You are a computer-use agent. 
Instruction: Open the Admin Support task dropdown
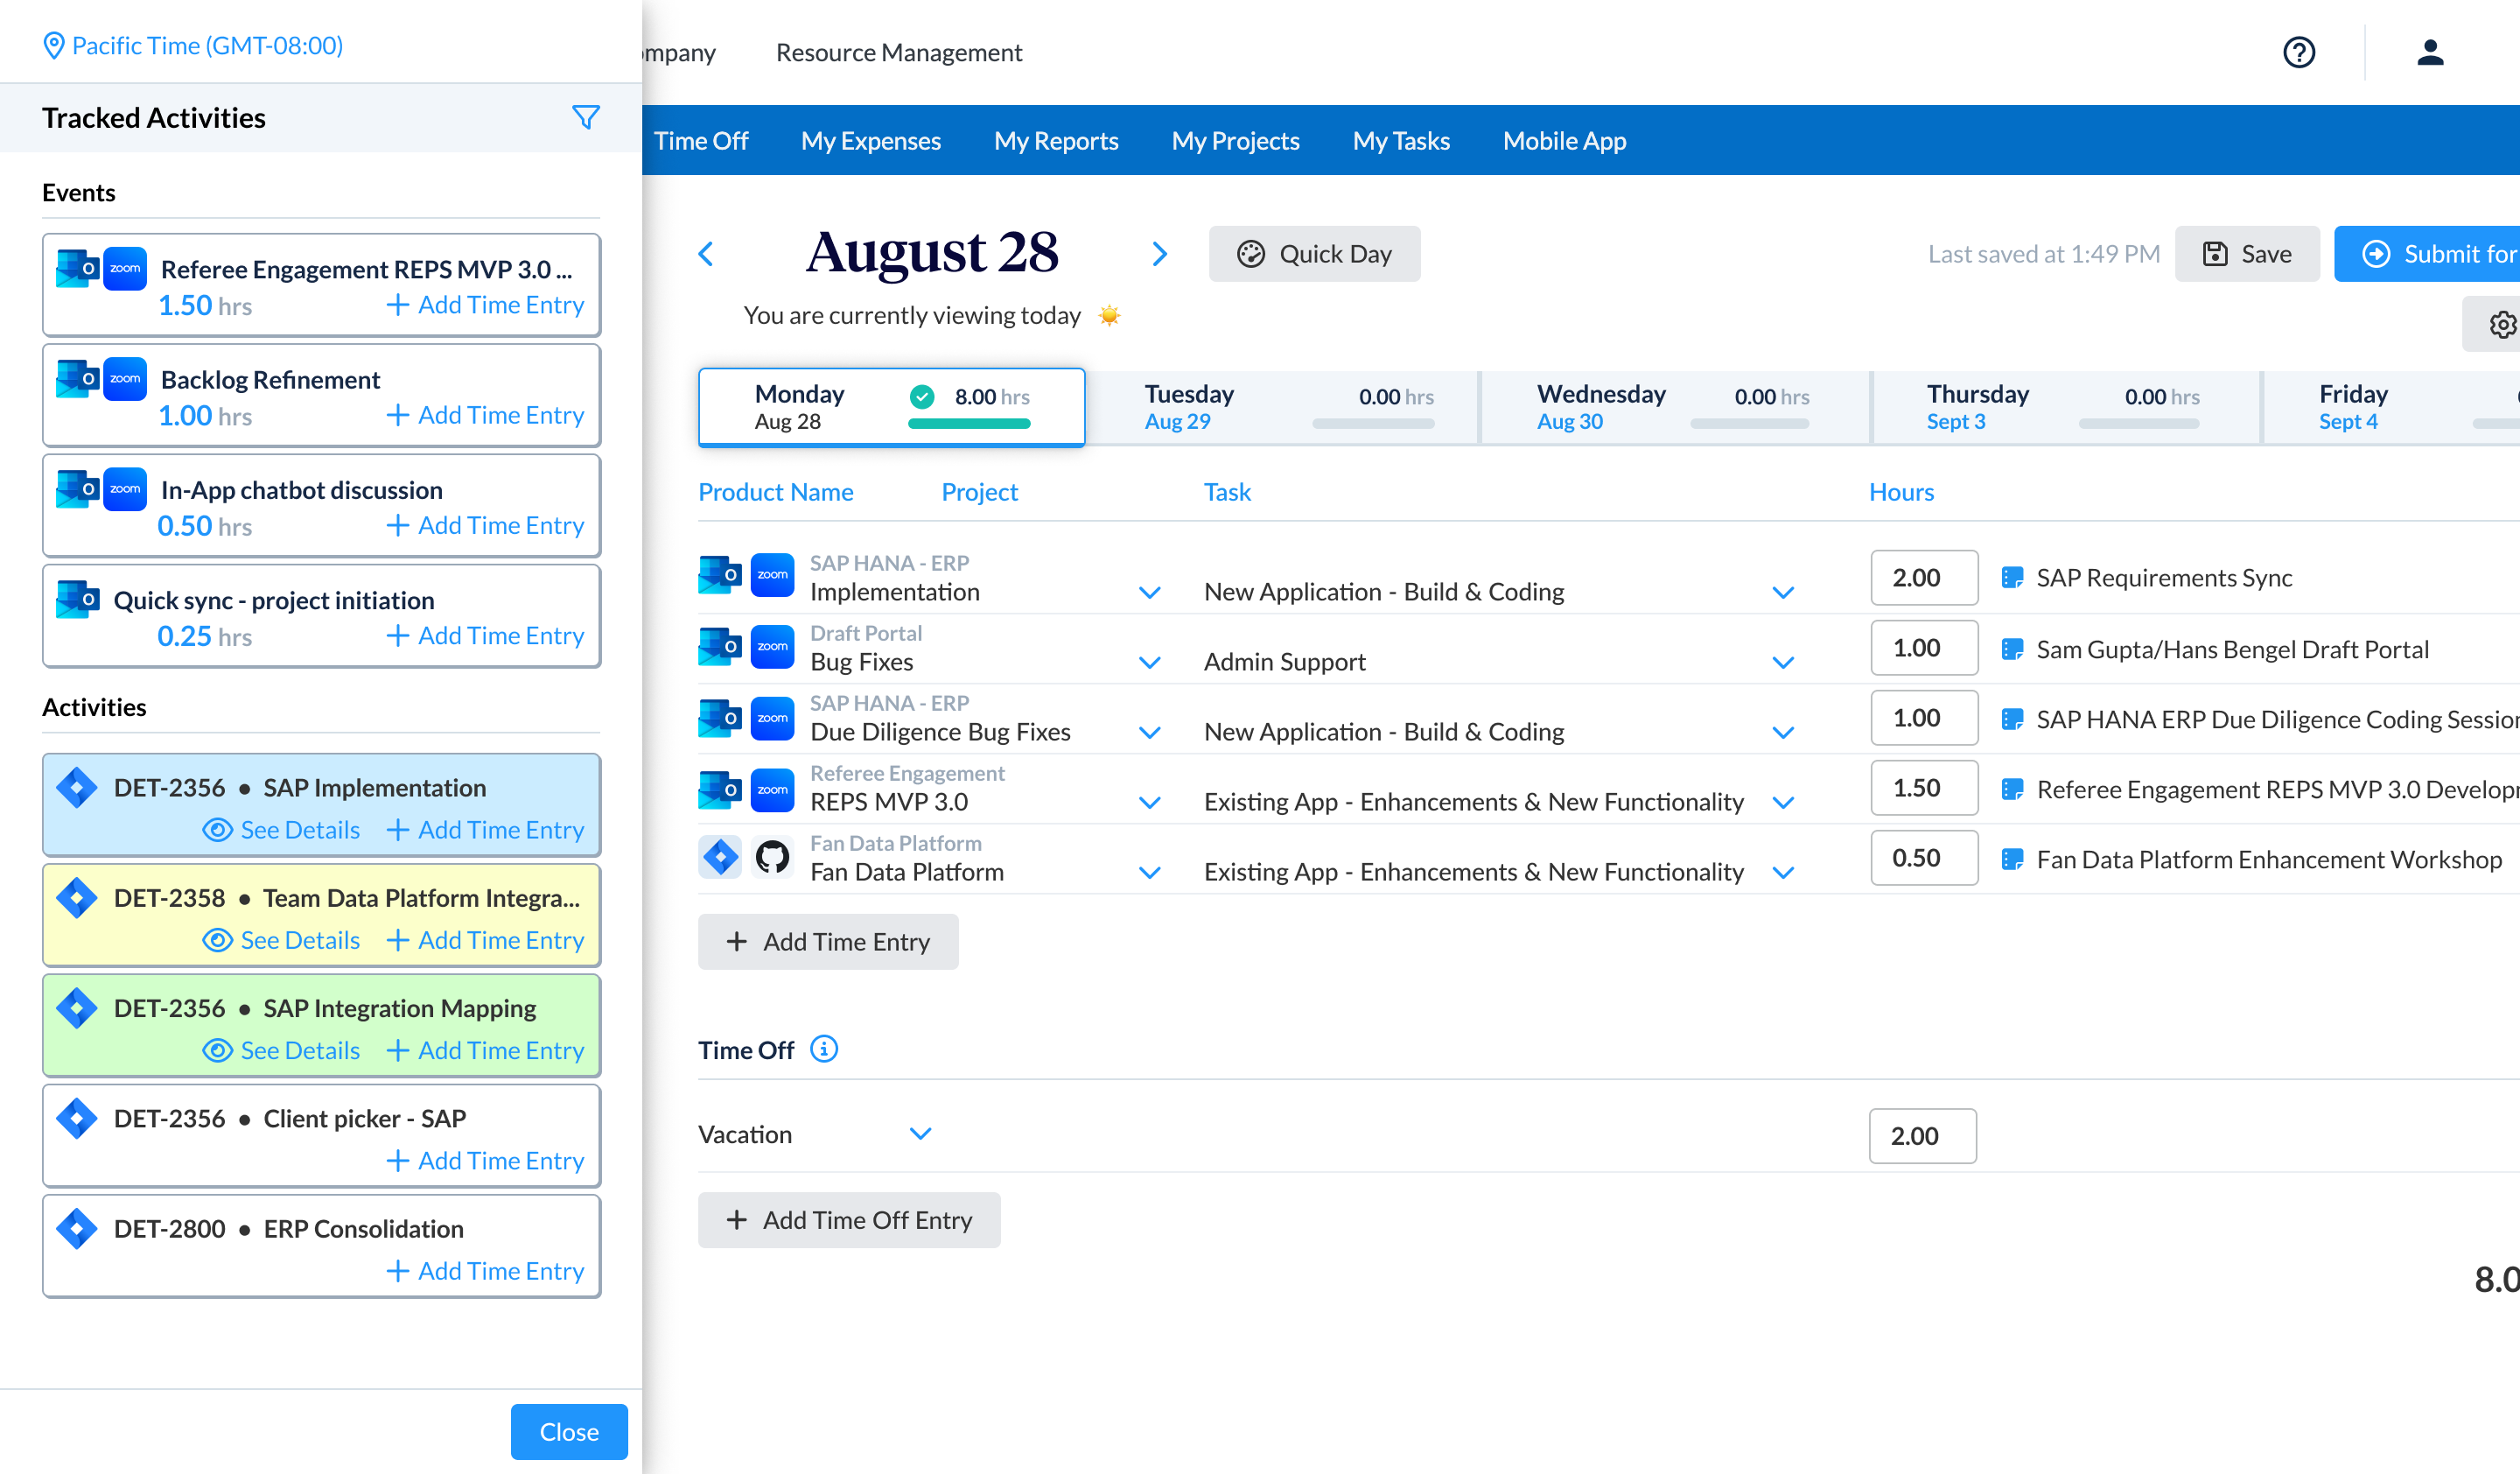[x=1782, y=662]
